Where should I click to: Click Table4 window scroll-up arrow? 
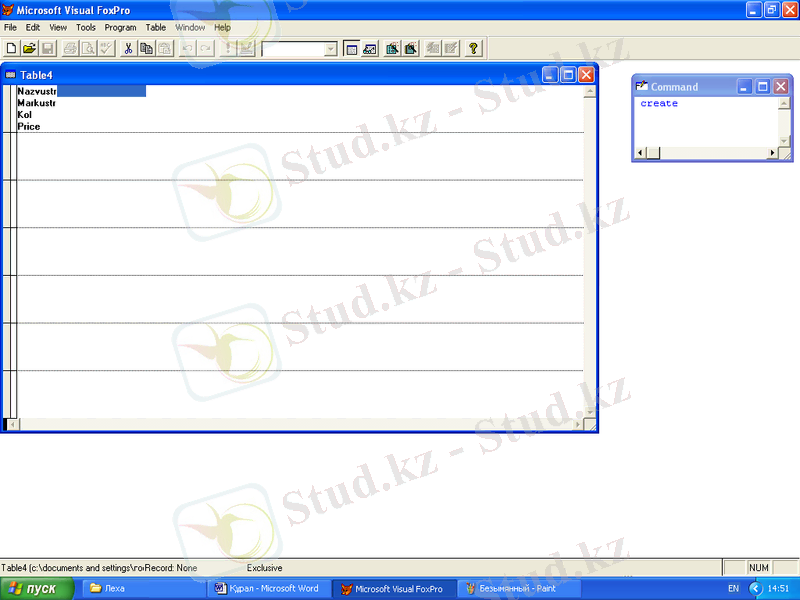pos(590,92)
